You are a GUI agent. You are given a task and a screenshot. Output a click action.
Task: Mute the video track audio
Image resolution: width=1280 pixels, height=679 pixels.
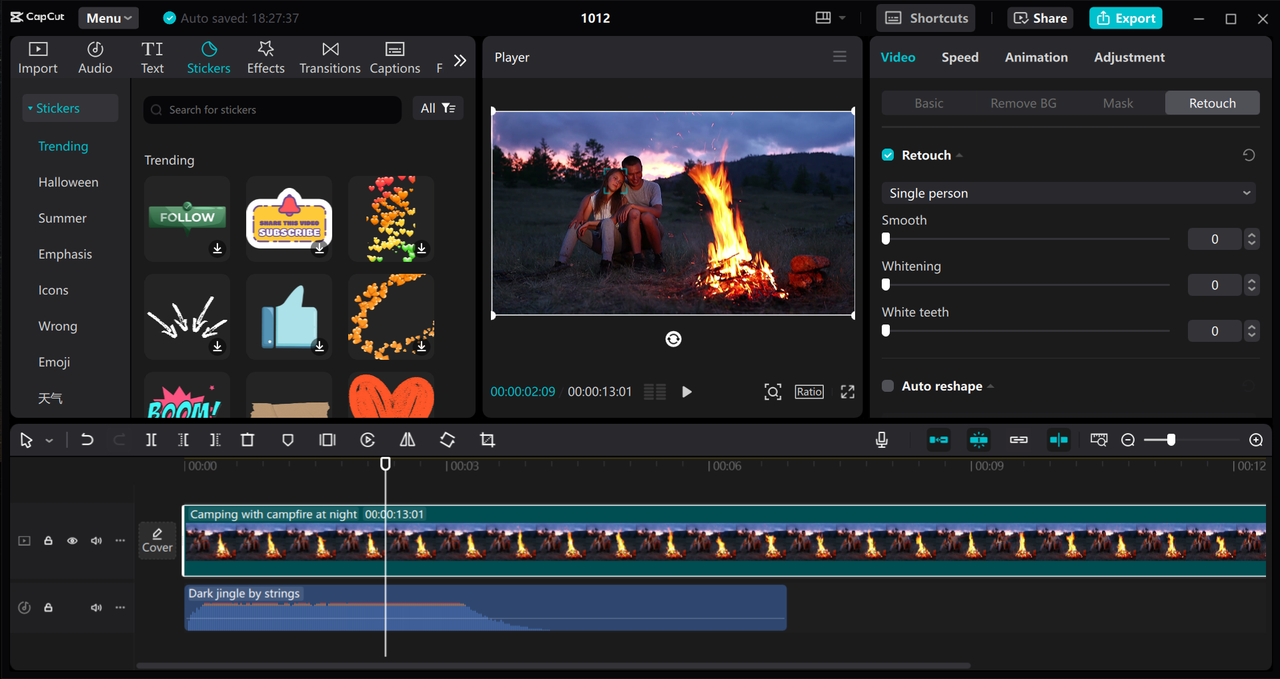coord(96,541)
